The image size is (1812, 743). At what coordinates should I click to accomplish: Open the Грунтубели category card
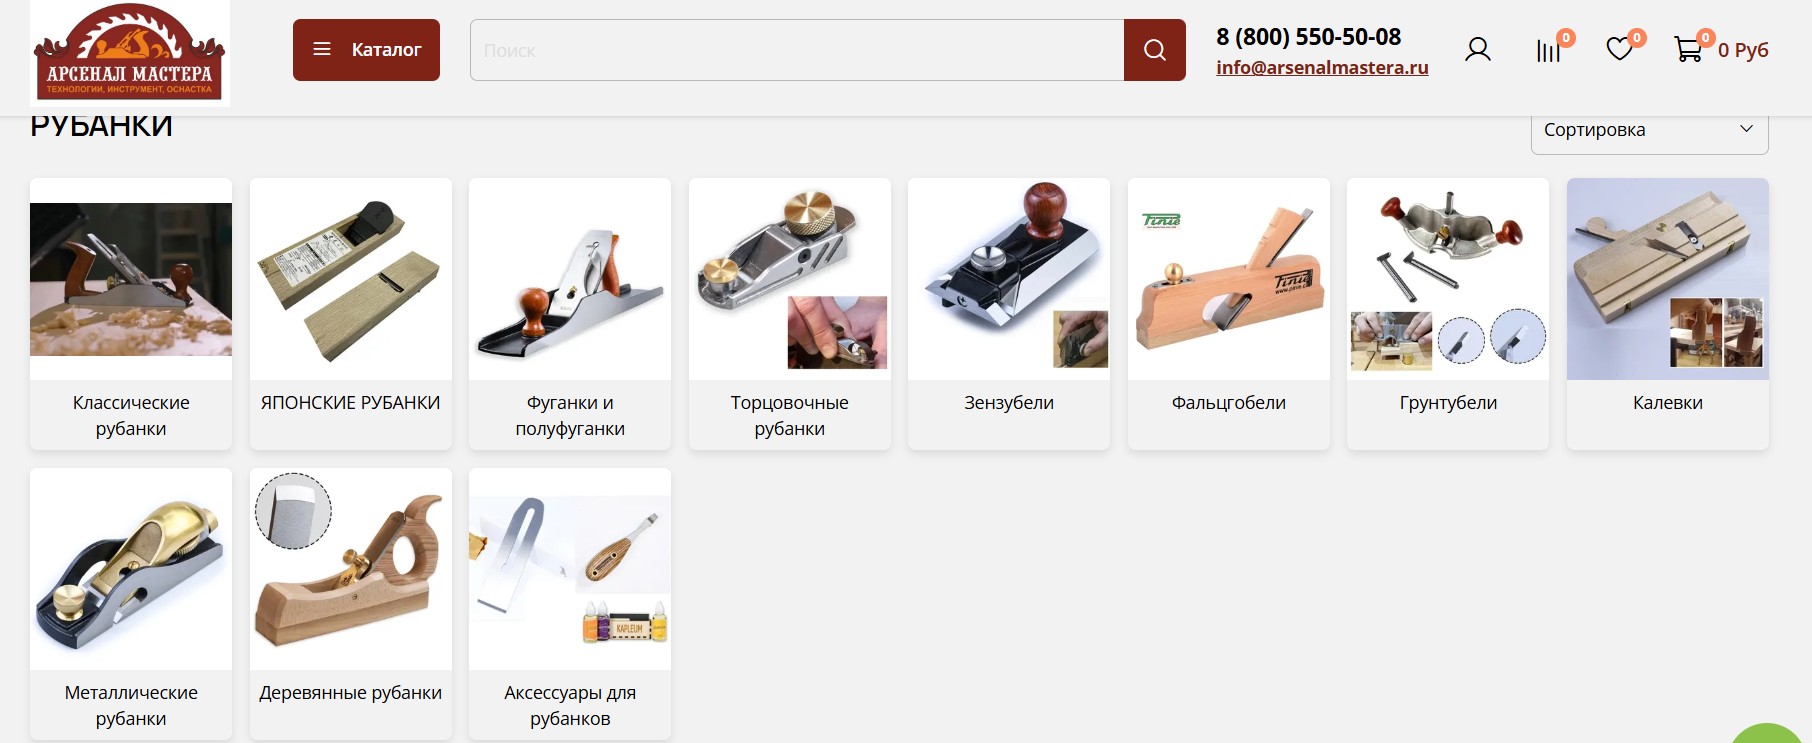click(x=1448, y=314)
